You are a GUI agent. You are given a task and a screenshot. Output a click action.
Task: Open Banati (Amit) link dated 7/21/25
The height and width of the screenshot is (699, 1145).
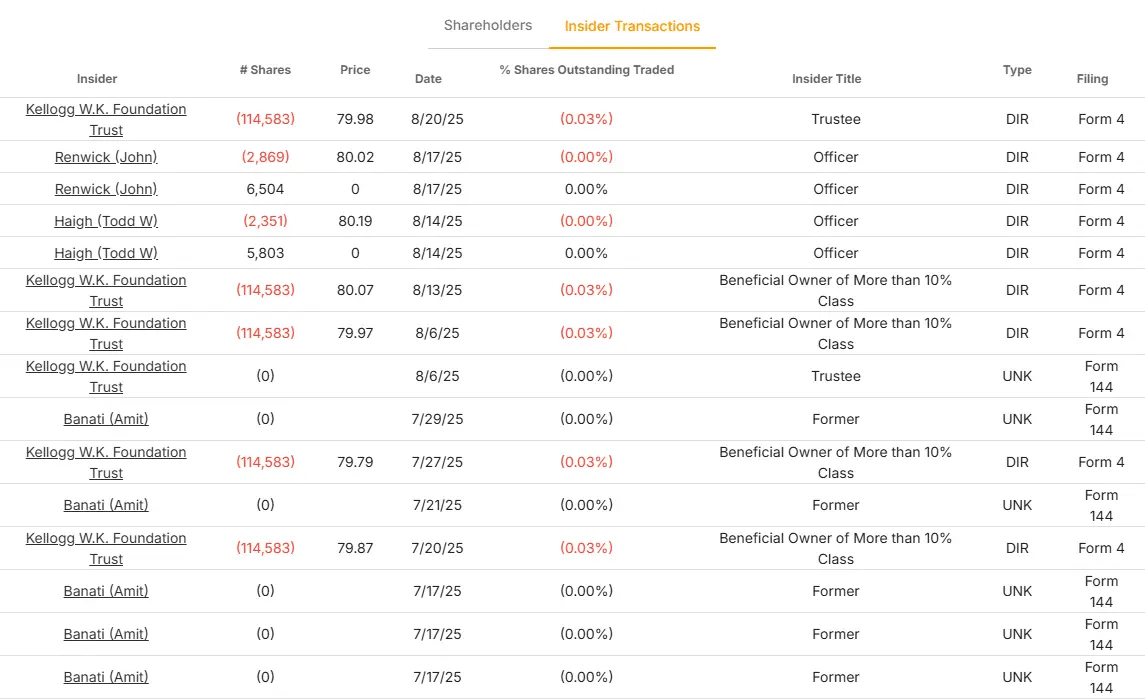pyautogui.click(x=106, y=505)
